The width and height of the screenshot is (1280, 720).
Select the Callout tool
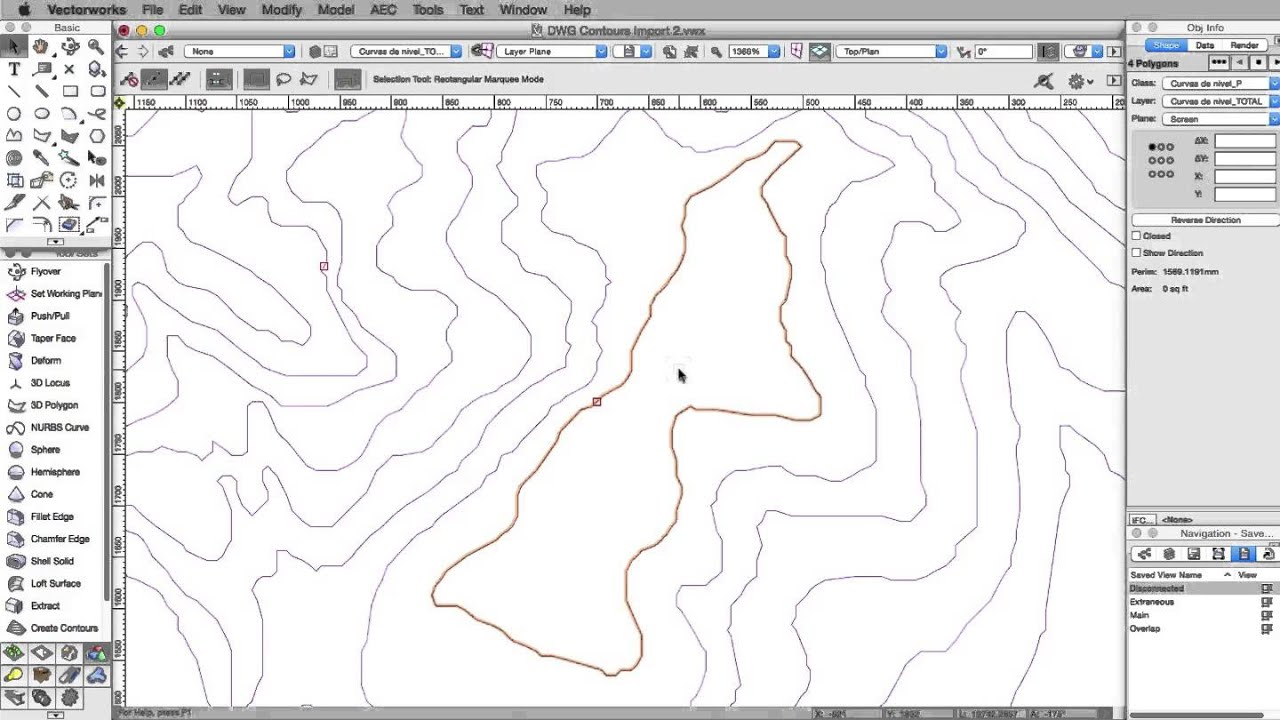click(x=41, y=69)
